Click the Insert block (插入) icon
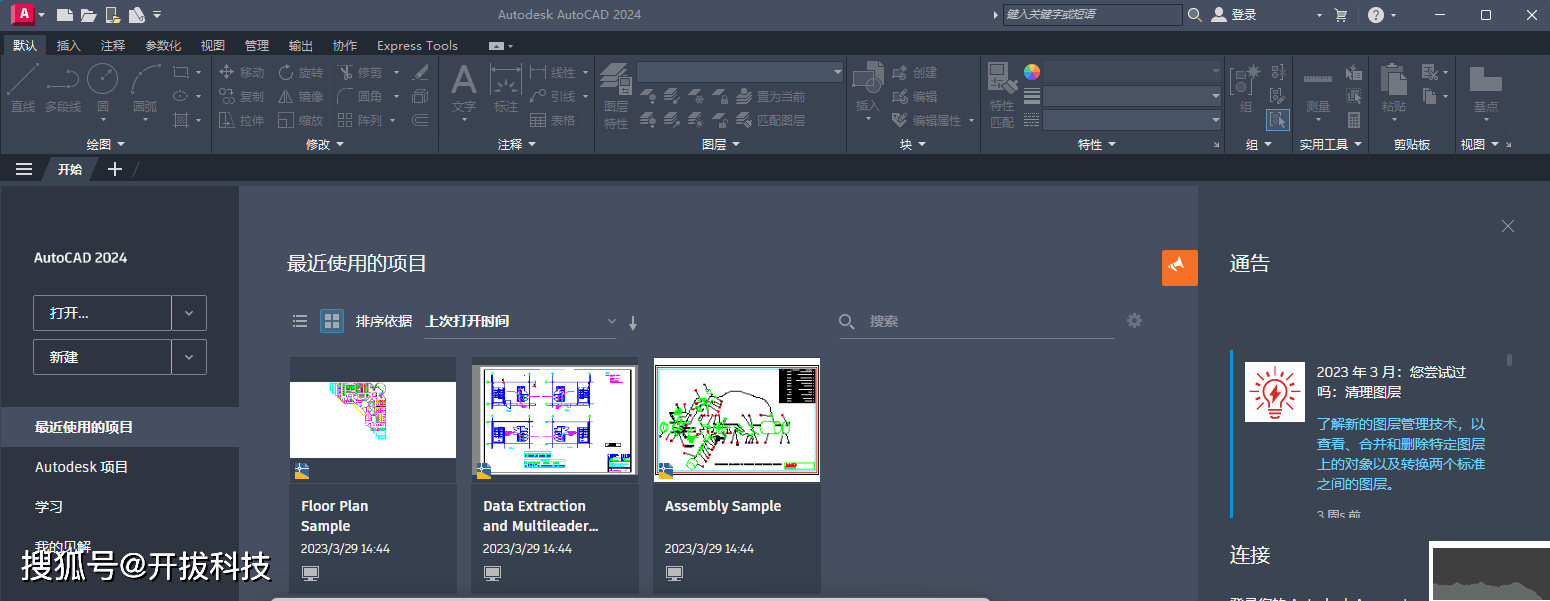This screenshot has height=601, width=1550. 867,86
